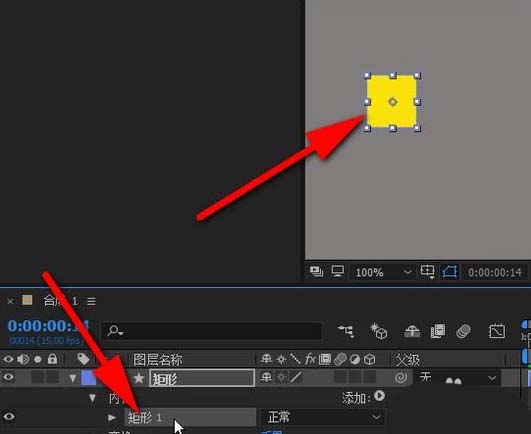Open the viewer grid and guide options icon

[427, 272]
